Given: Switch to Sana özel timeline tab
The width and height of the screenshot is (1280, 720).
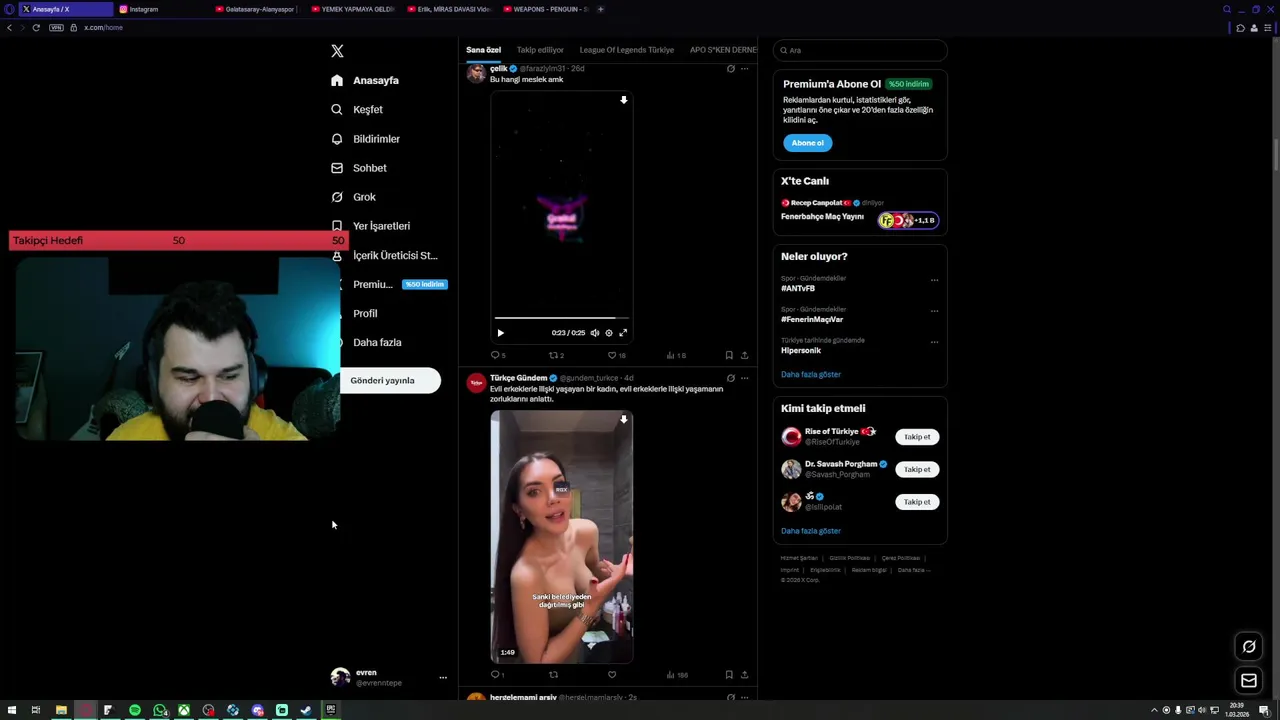Looking at the screenshot, I should (483, 50).
